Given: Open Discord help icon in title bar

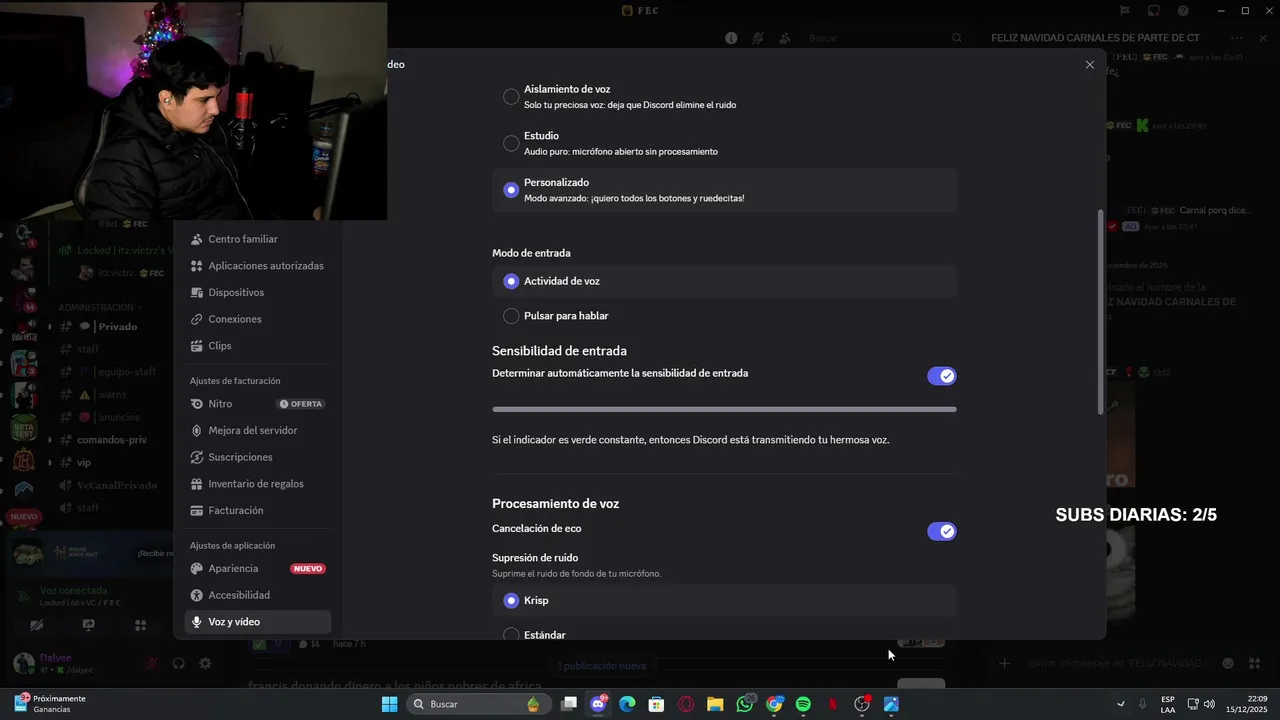Looking at the screenshot, I should (1184, 10).
